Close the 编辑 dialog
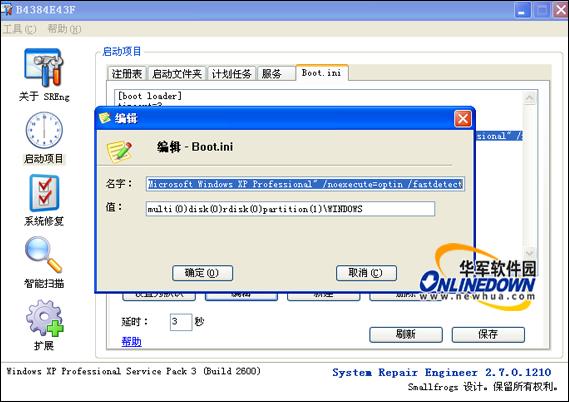Image resolution: width=569 pixels, height=402 pixels. (x=463, y=118)
